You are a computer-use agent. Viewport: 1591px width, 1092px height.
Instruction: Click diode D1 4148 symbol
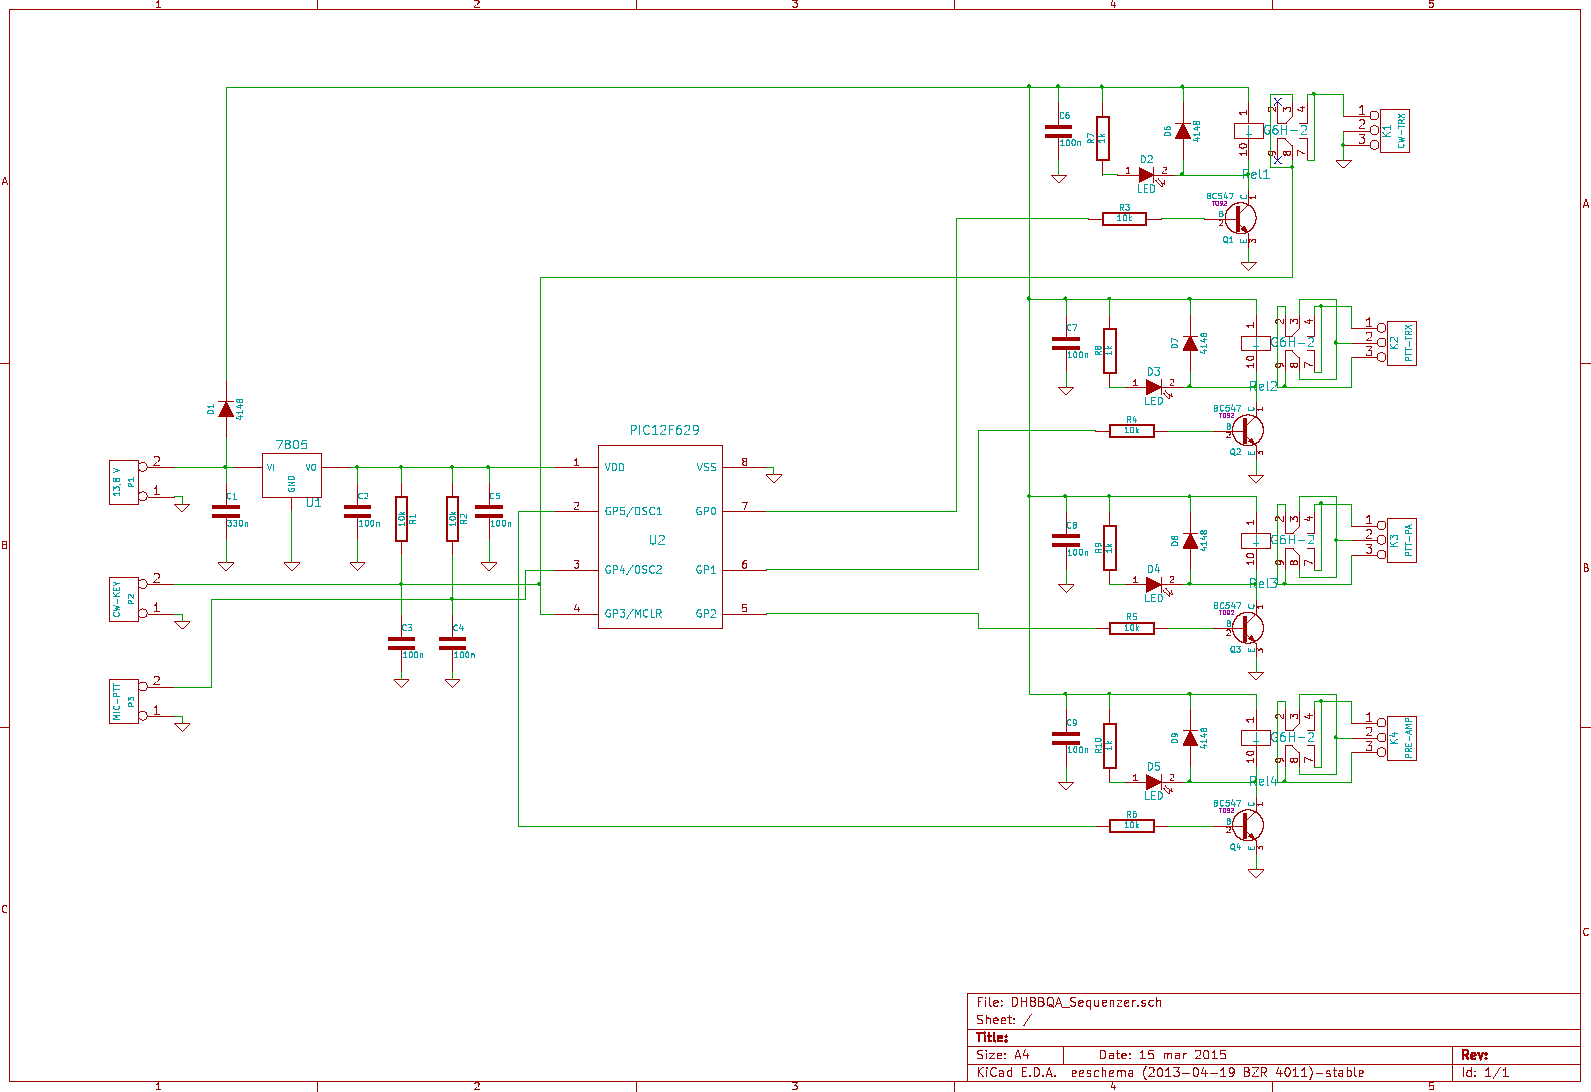click(x=226, y=409)
